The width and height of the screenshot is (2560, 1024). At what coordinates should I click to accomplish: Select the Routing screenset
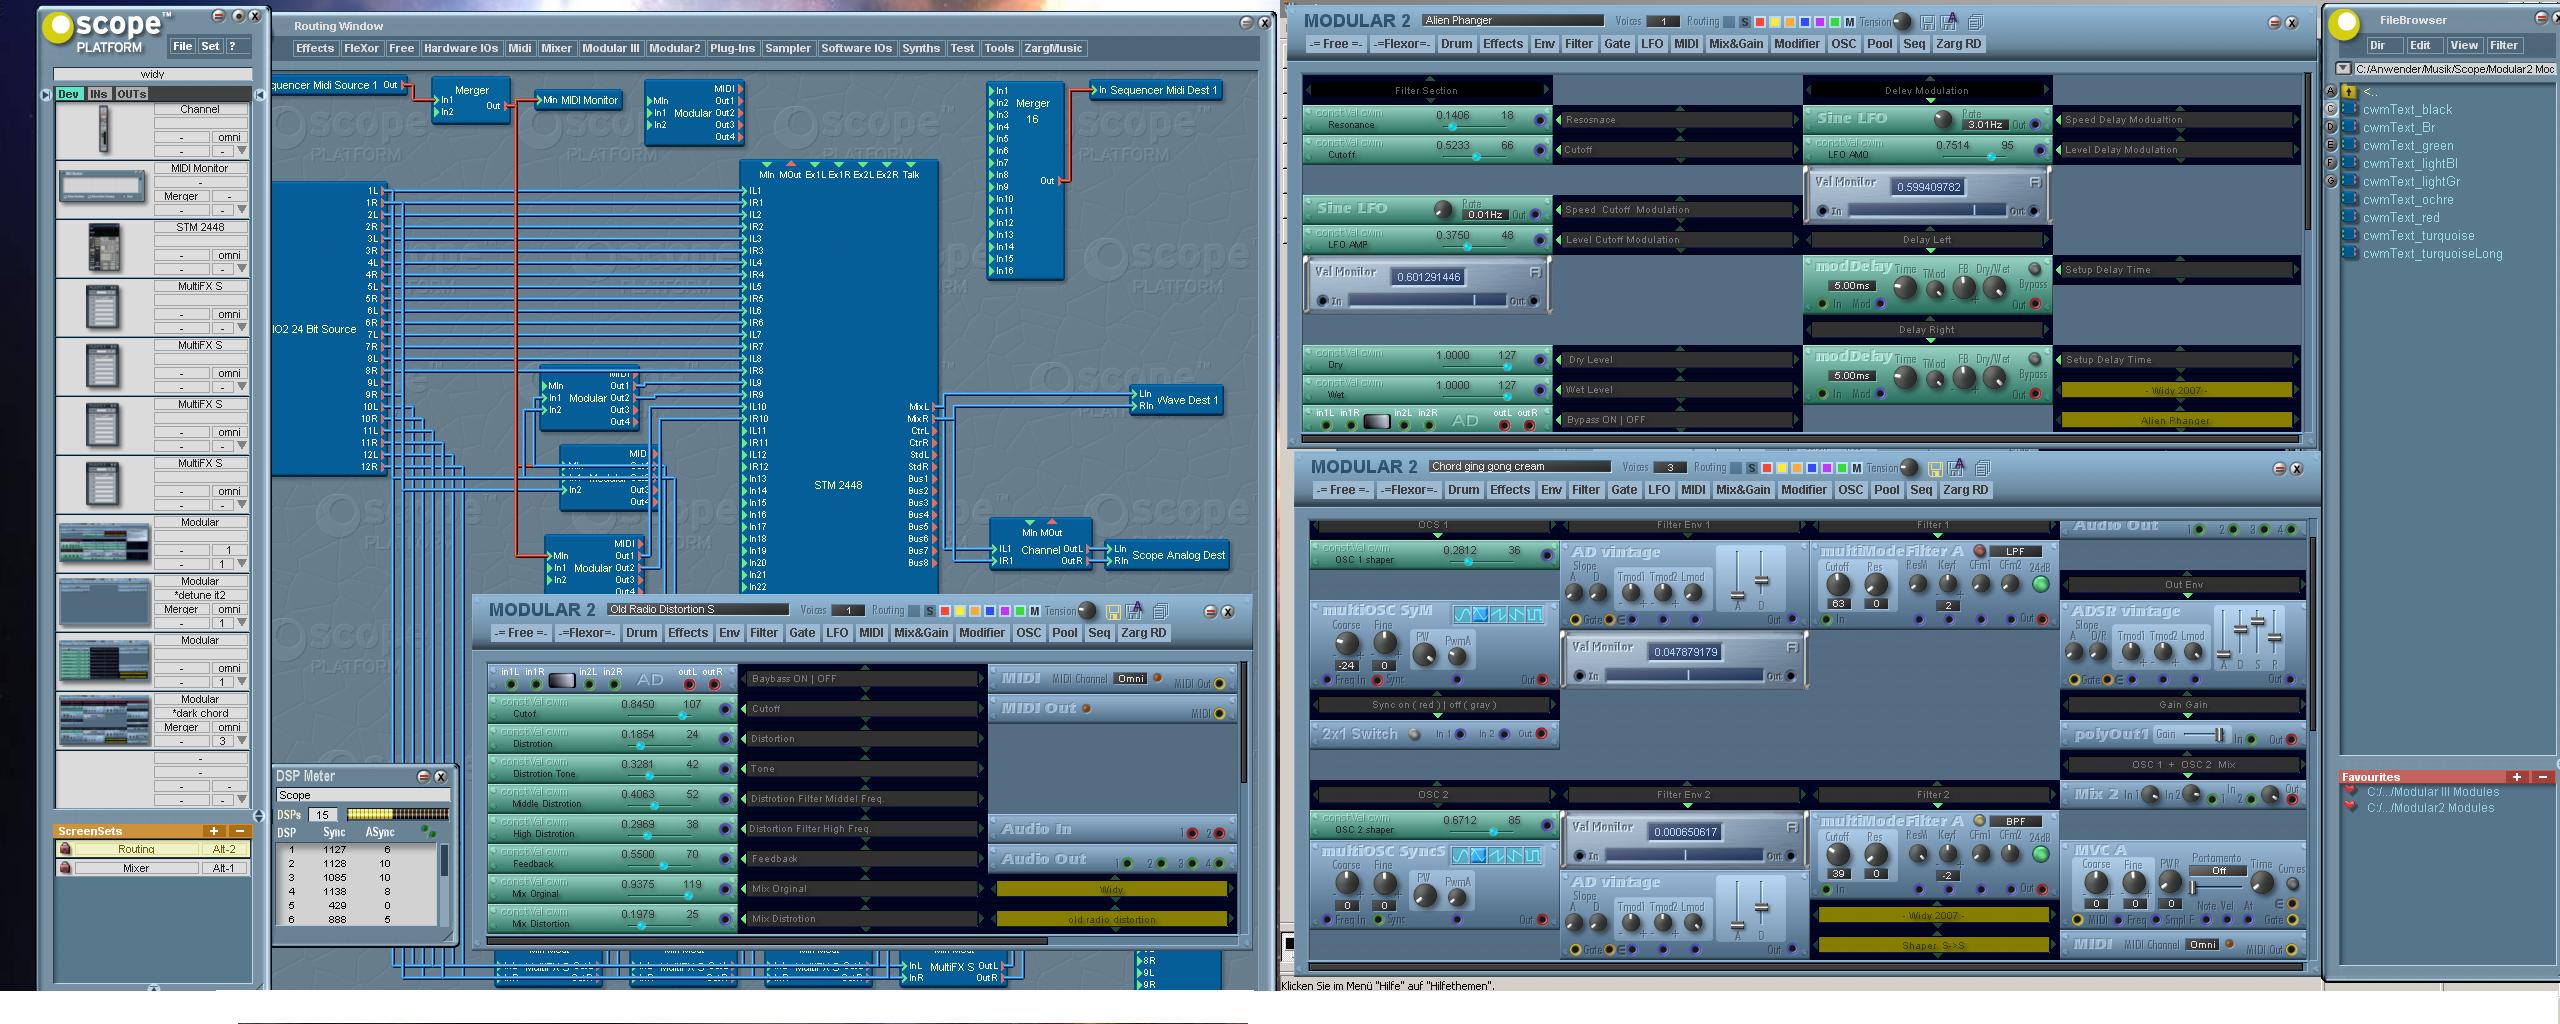[136, 849]
